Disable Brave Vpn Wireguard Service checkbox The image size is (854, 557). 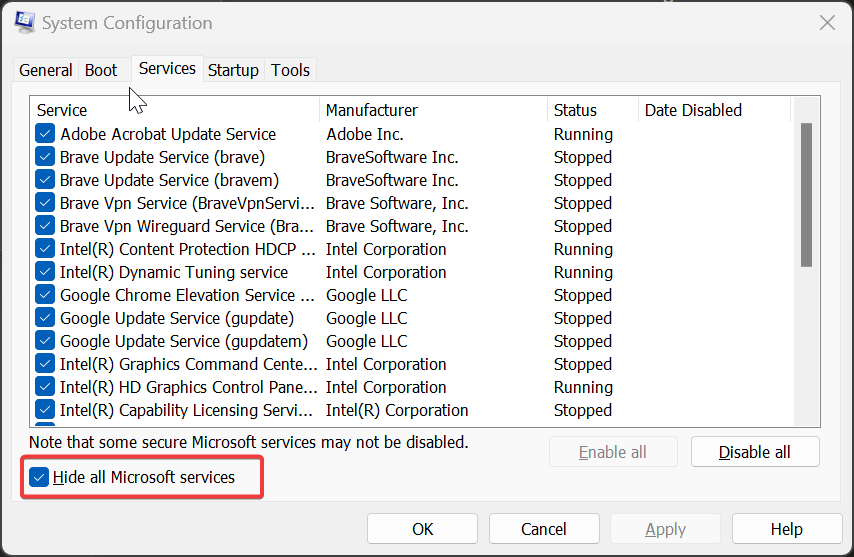pos(45,226)
